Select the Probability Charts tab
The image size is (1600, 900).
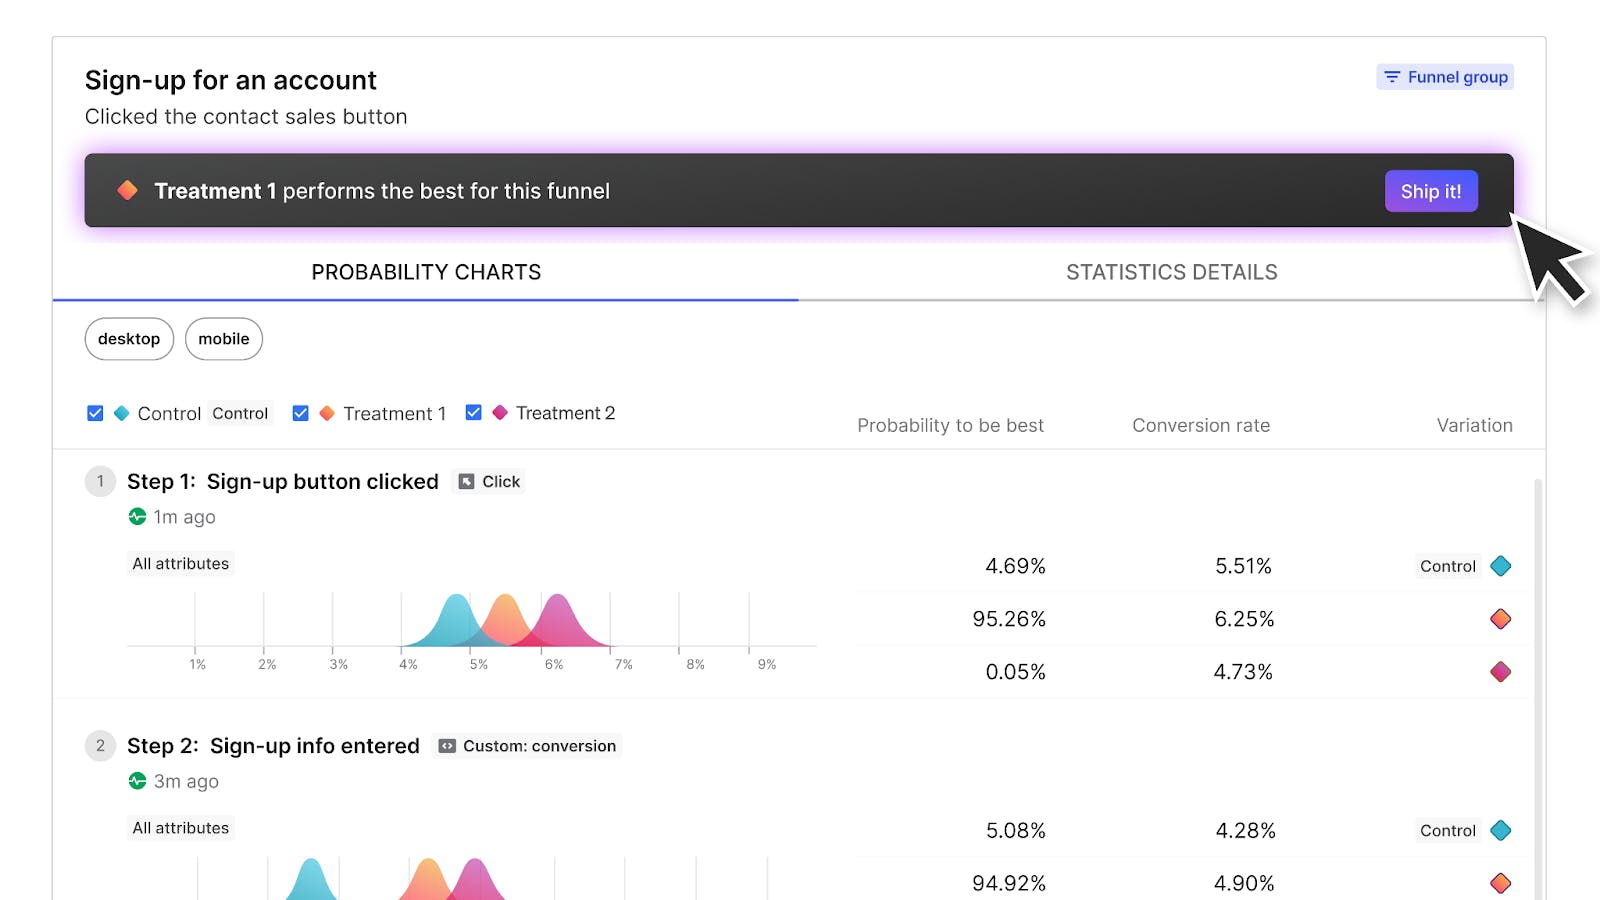point(426,272)
